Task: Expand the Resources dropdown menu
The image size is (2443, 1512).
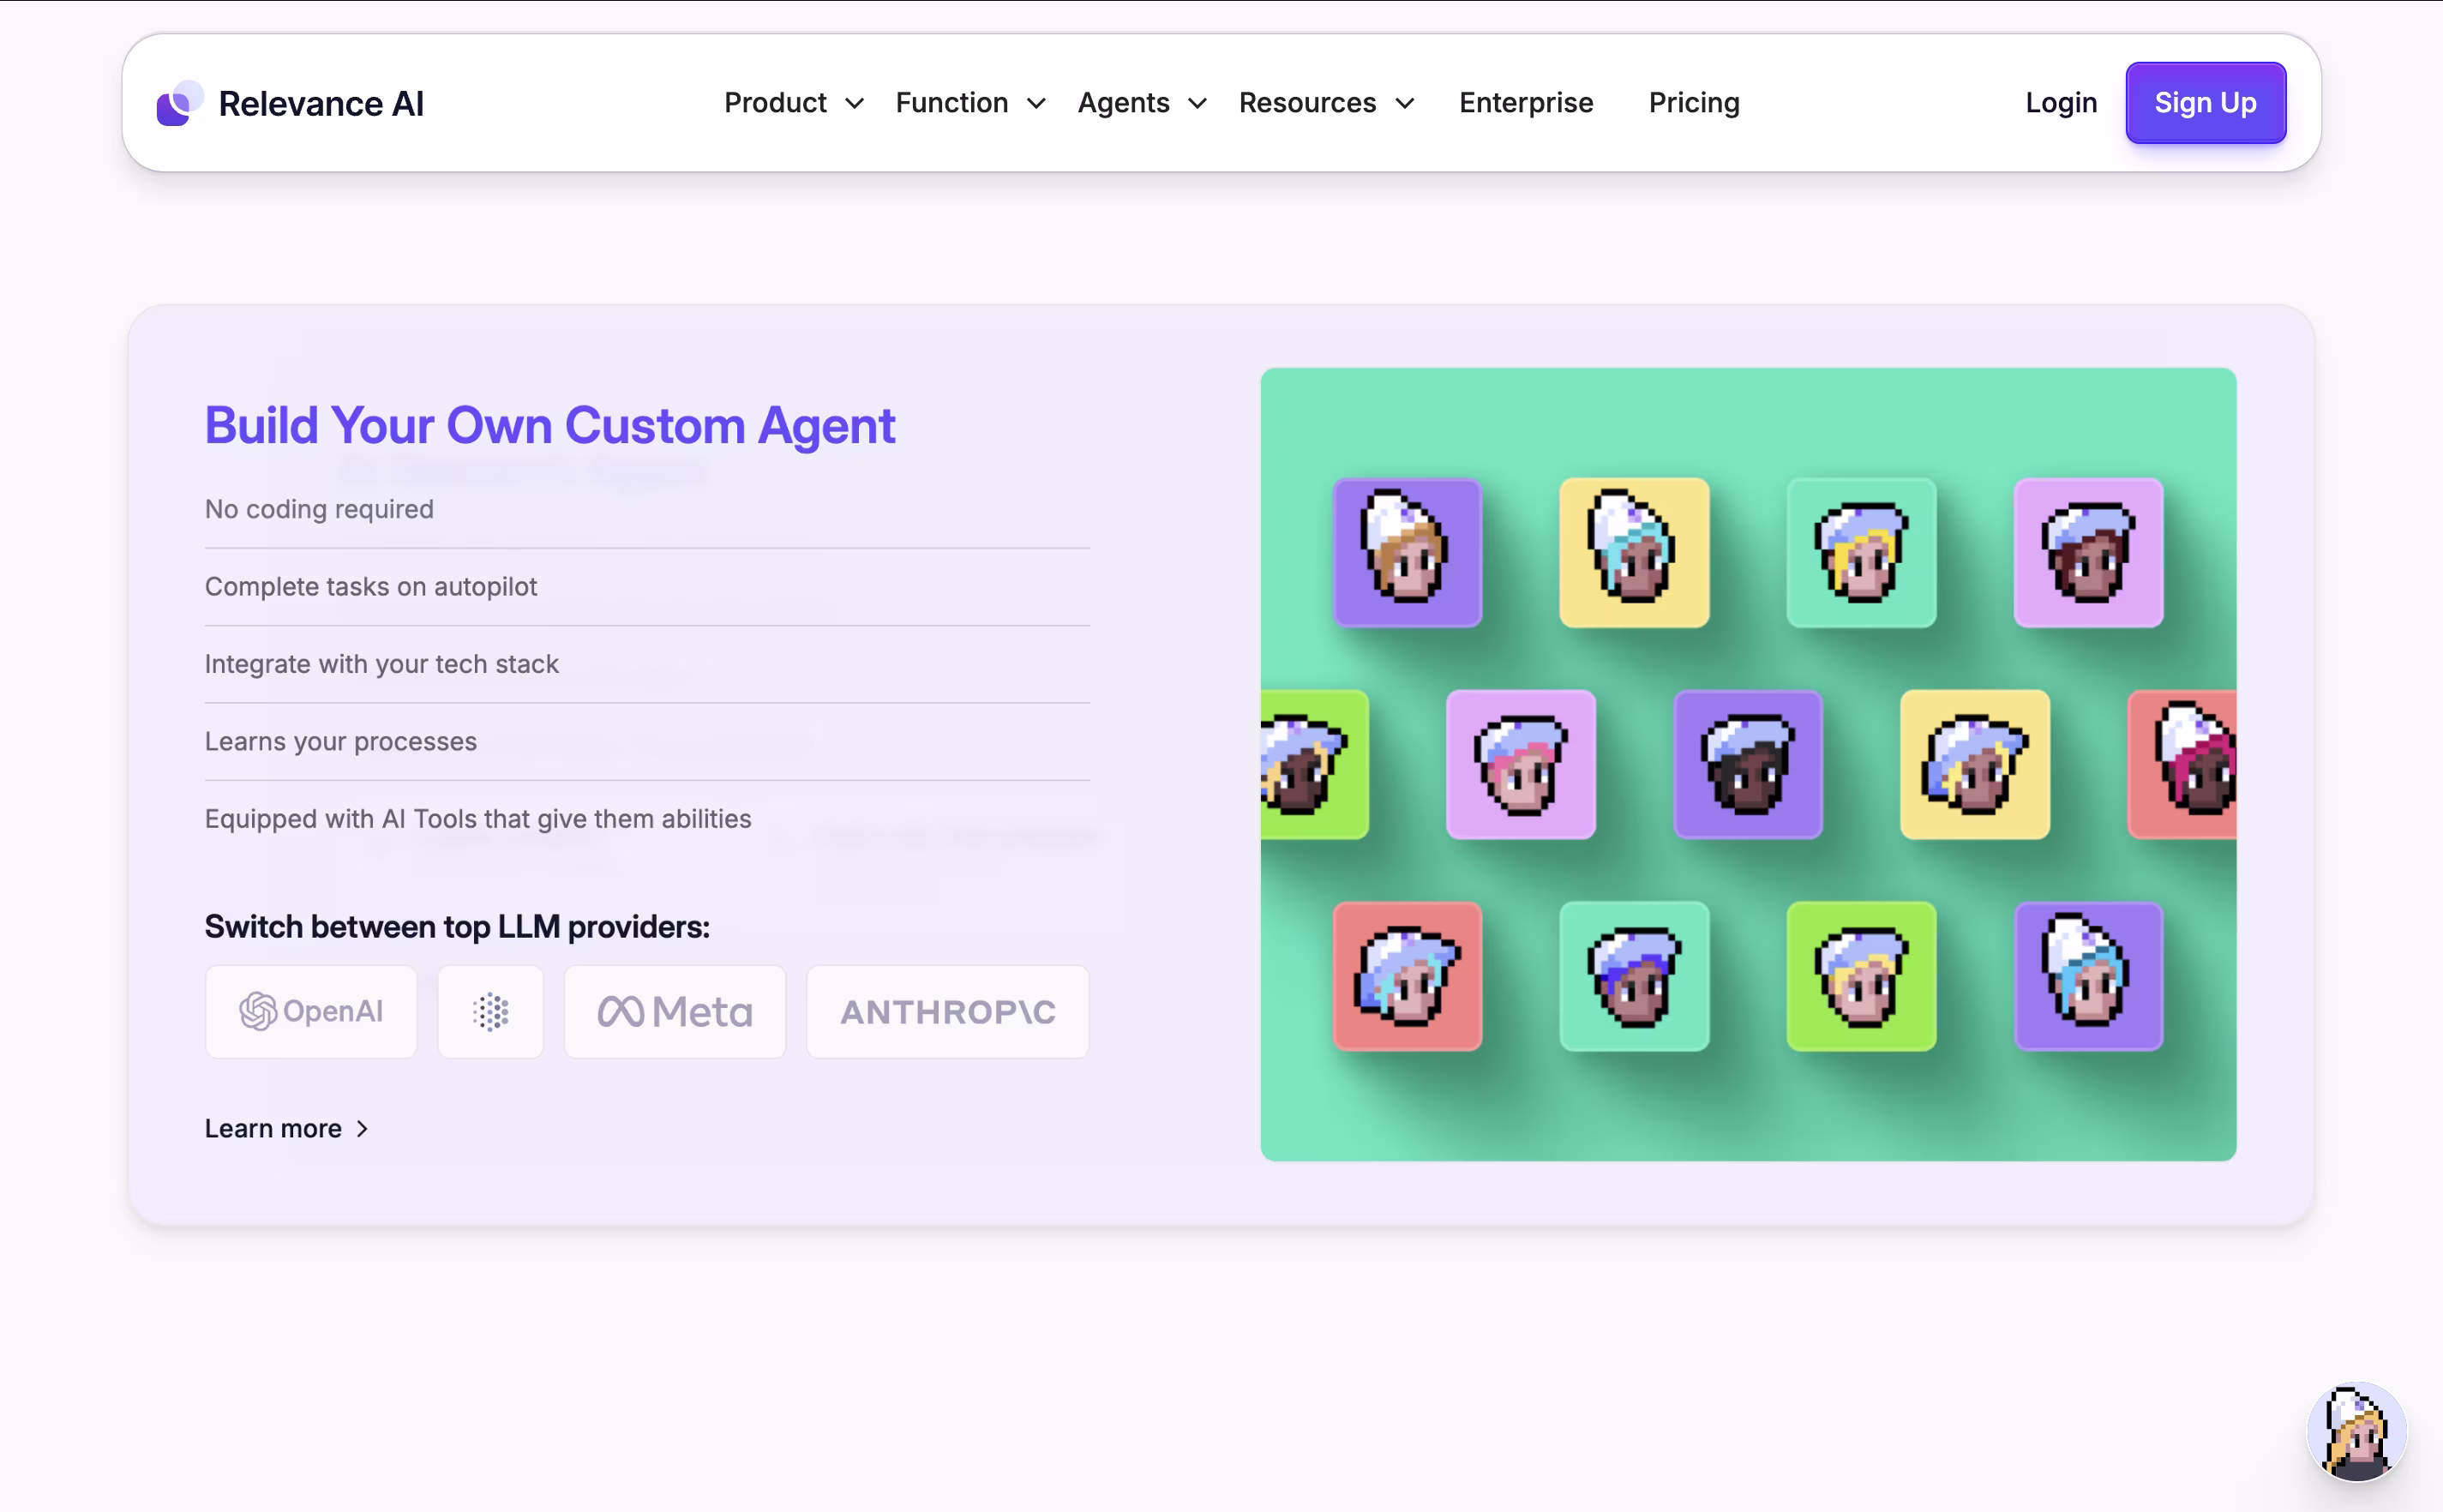Action: [1326, 103]
